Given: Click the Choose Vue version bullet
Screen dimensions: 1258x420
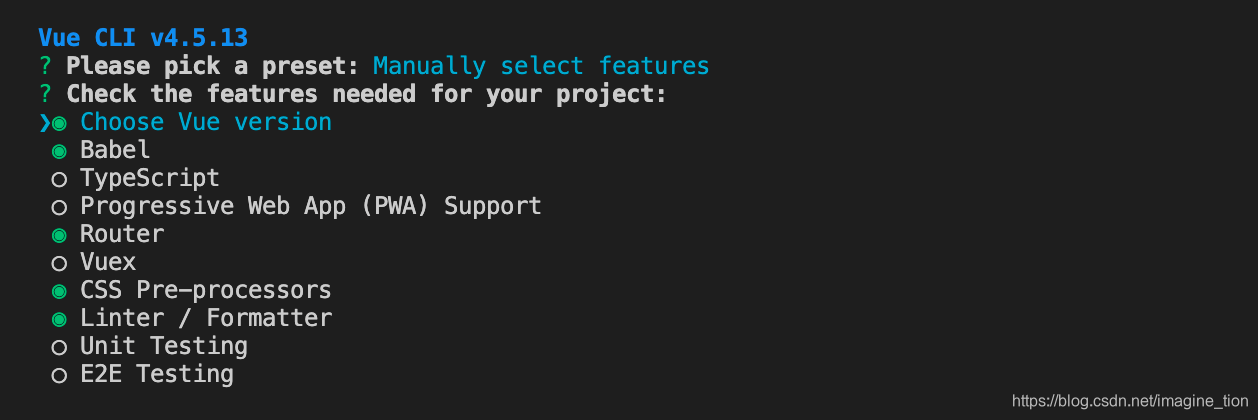Looking at the screenshot, I should click(x=59, y=123).
